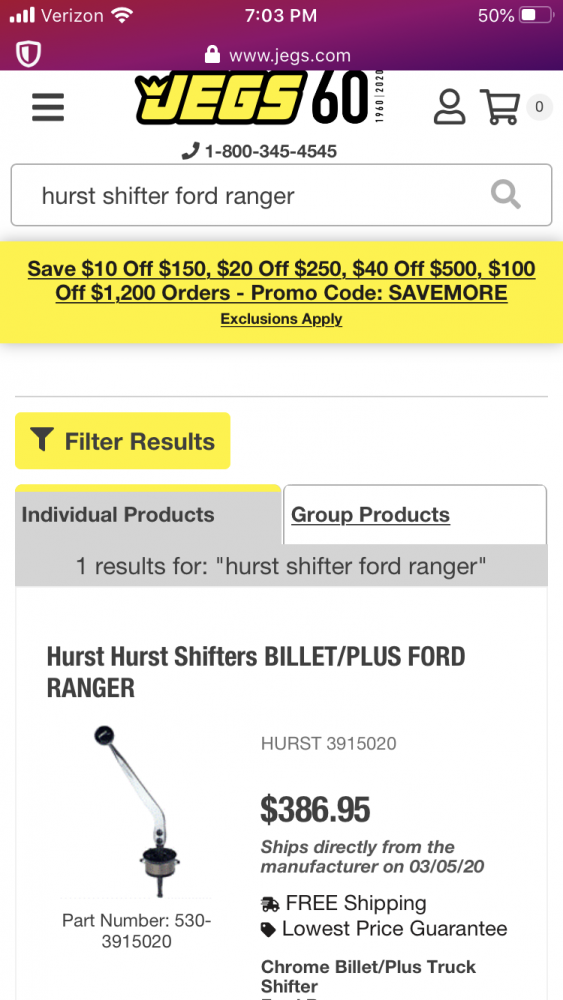The image size is (563, 1000).
Task: Open the Filter Results button
Action: (x=122, y=441)
